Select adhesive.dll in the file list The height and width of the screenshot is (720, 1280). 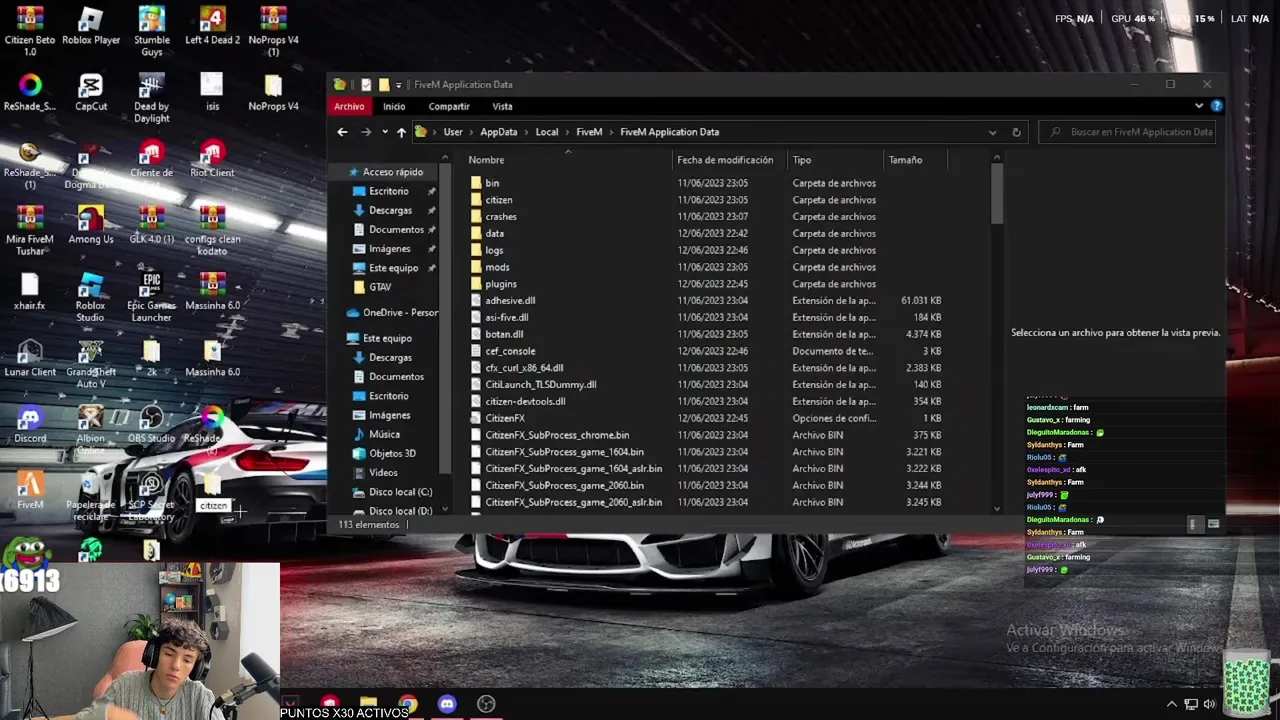[x=510, y=301]
